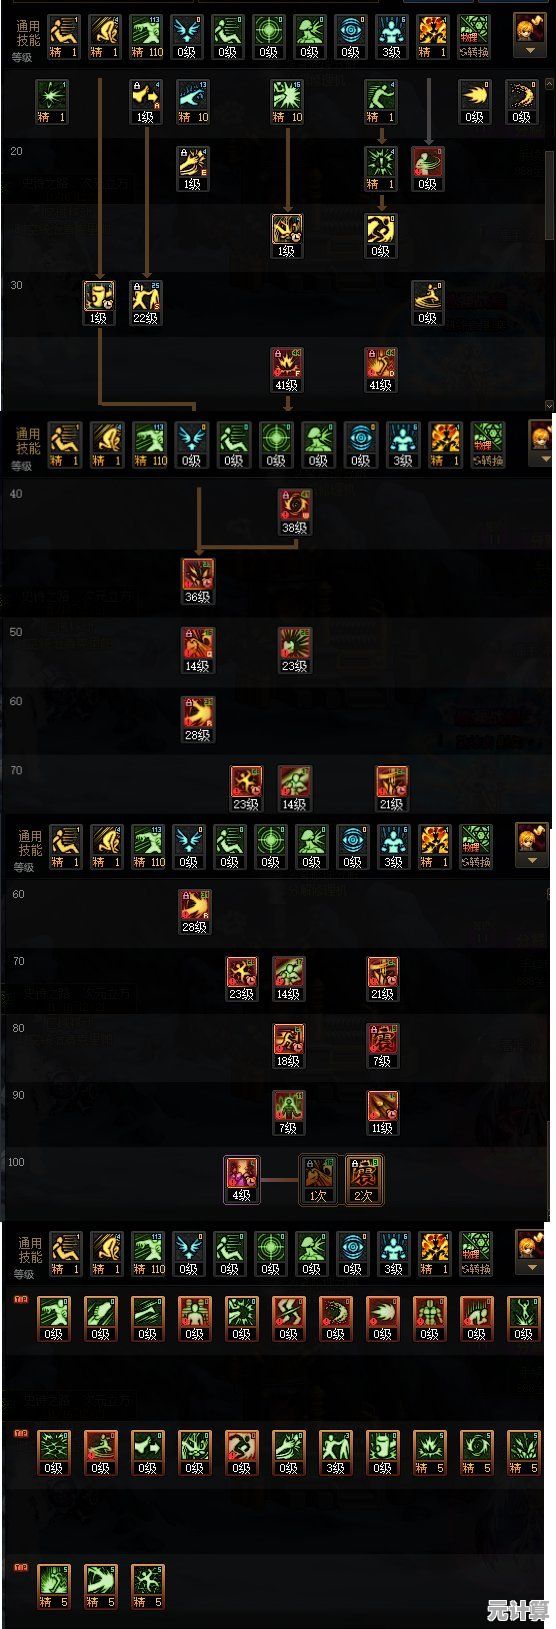Choose the 22级 skill icon
556x1629 pixels.
pos(147,303)
